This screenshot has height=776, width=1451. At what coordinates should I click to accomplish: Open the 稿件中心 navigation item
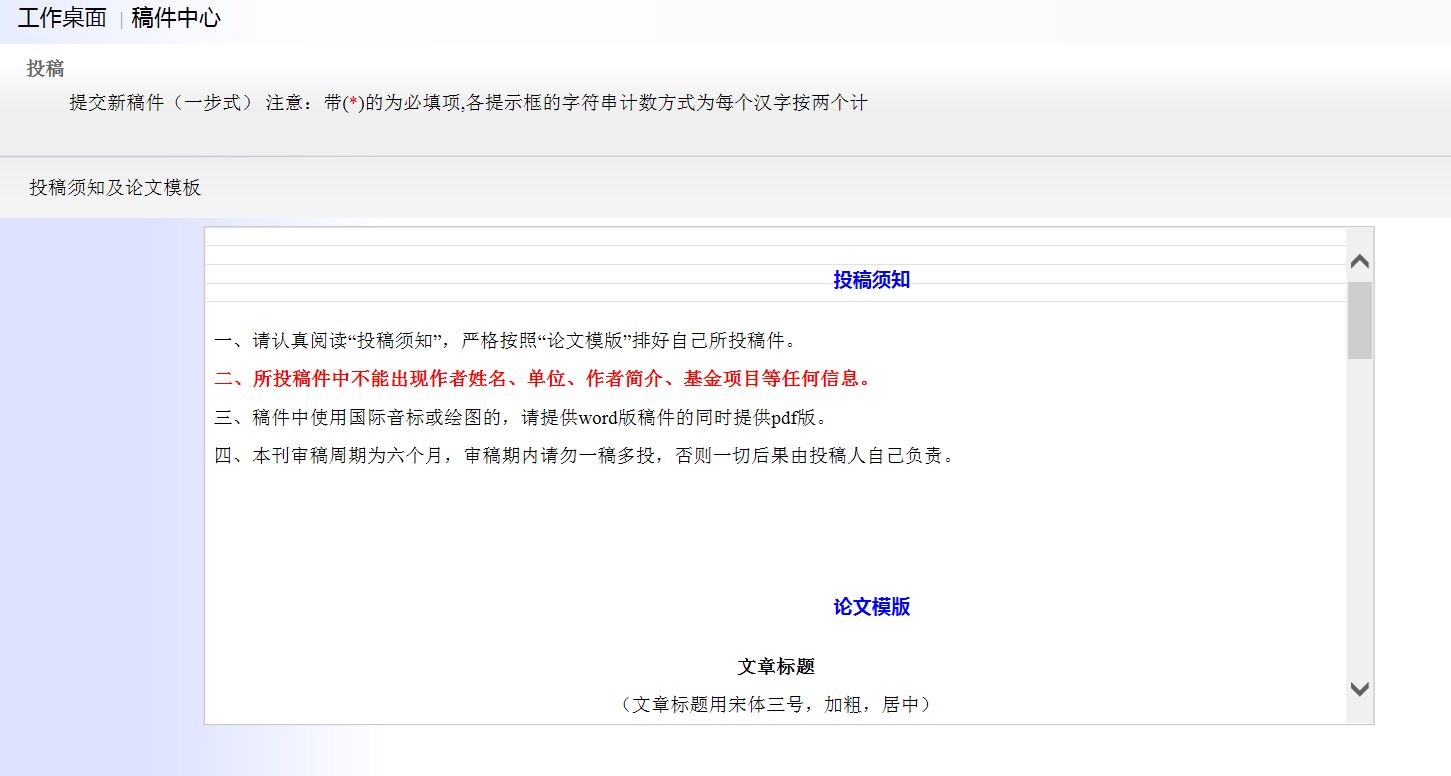(176, 18)
